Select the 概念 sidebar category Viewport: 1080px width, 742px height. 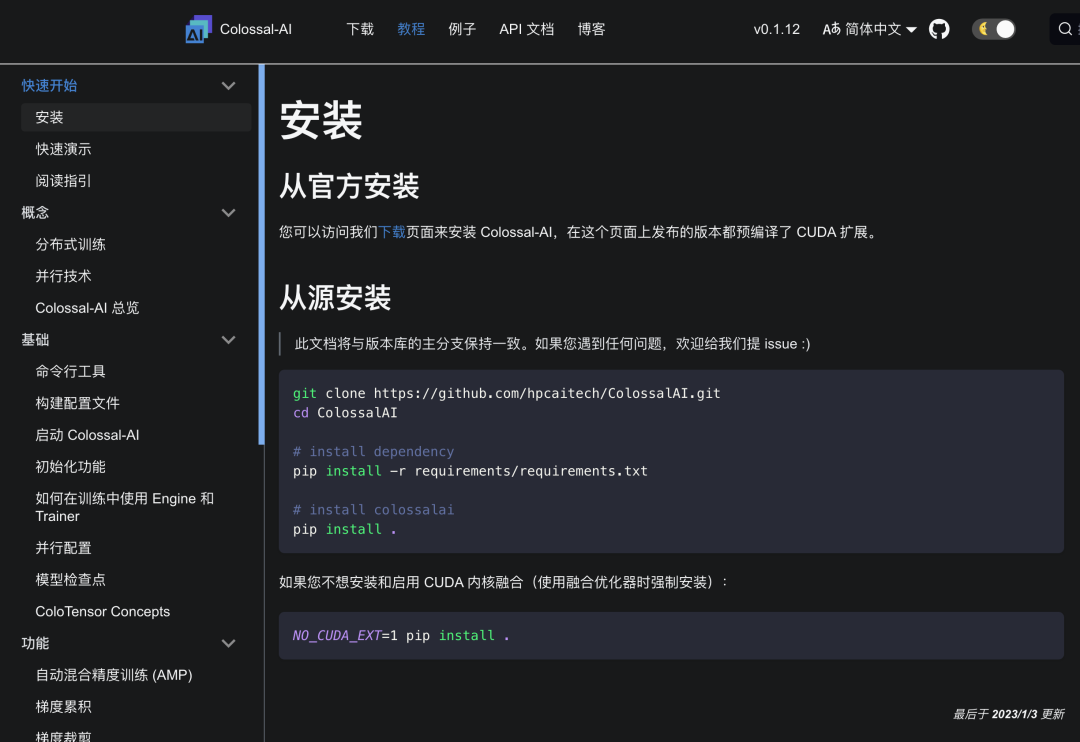pos(35,213)
